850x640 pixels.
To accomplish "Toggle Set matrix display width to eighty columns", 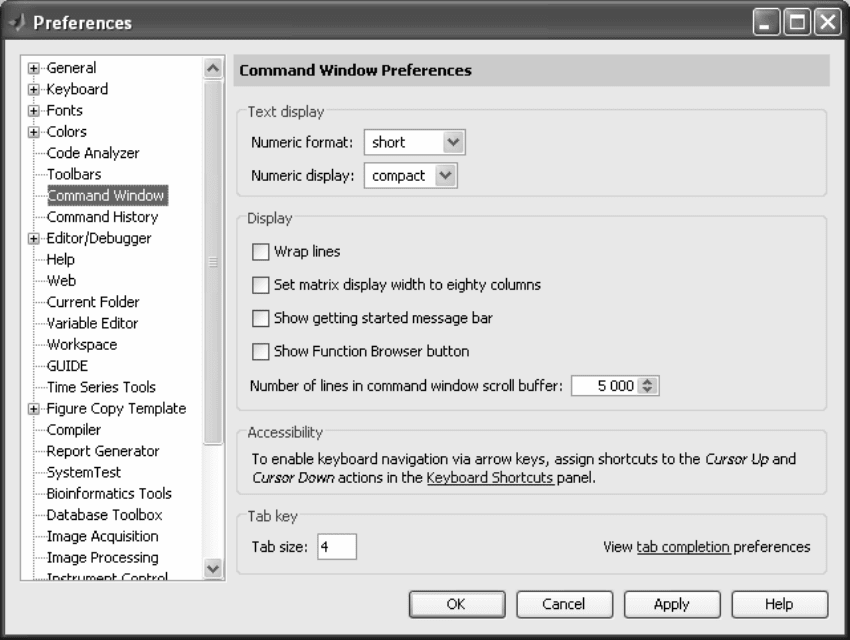I will pyautogui.click(x=261, y=285).
